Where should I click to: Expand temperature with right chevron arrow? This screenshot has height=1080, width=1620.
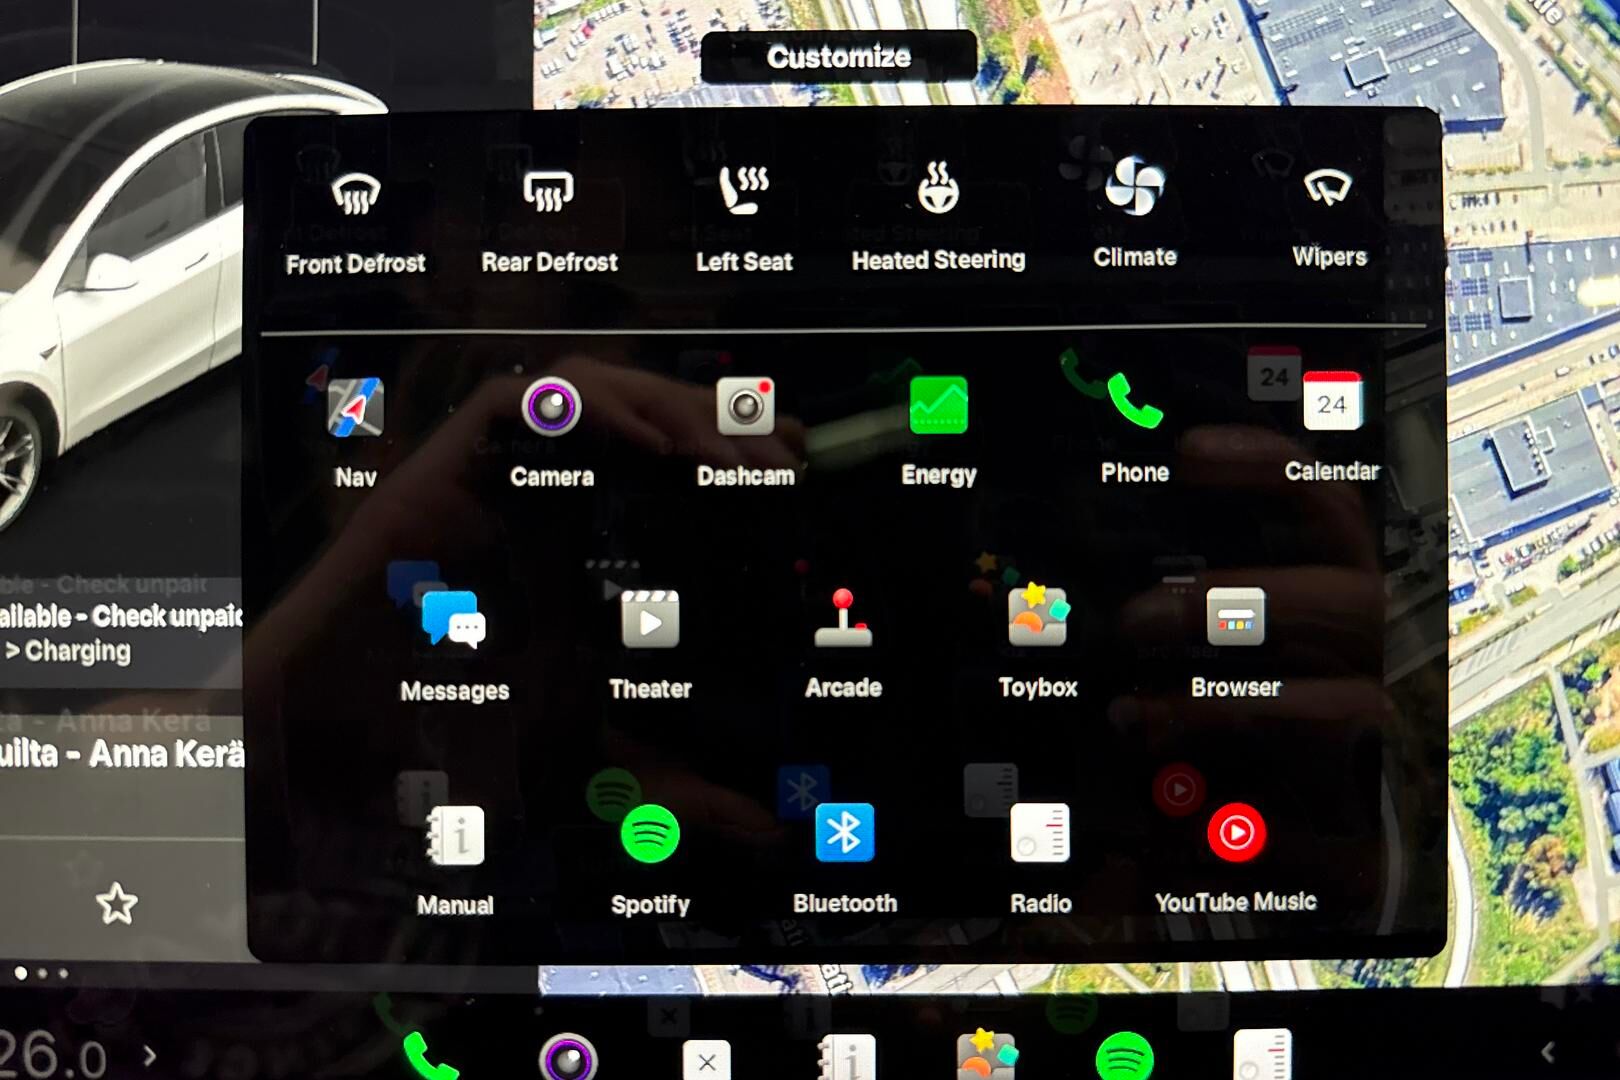[x=150, y=1056]
